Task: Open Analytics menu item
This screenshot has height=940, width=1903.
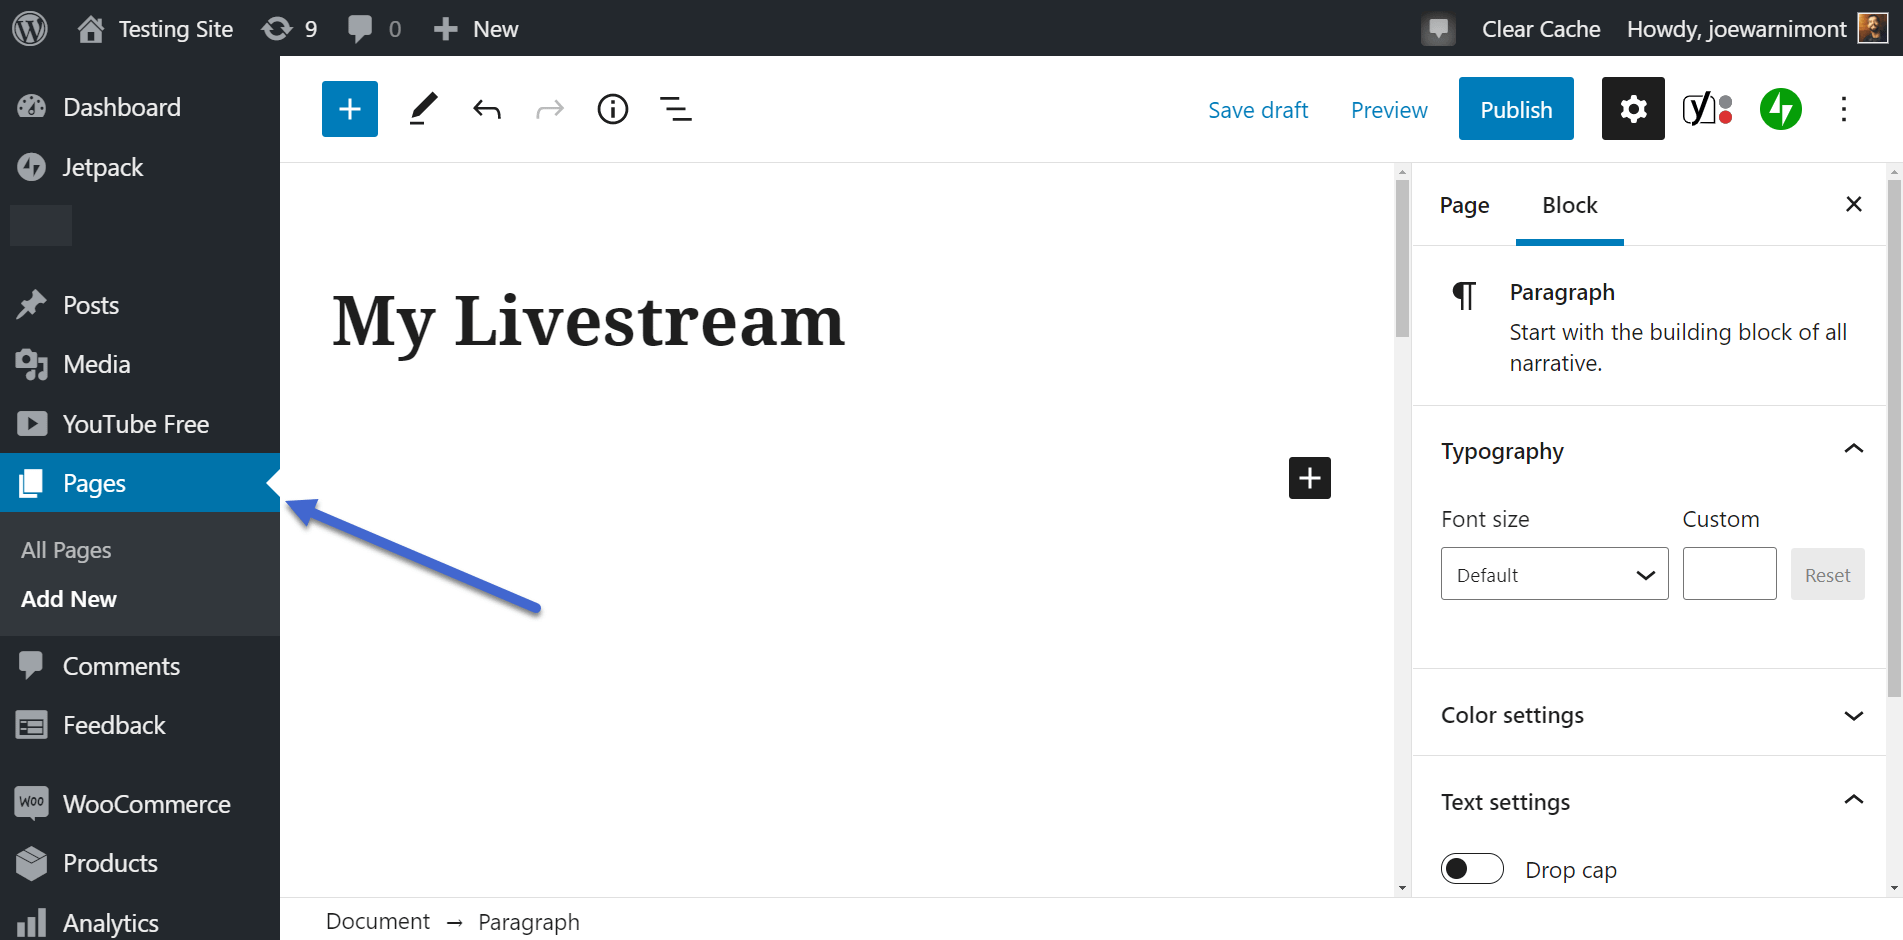Action: click(x=140, y=922)
